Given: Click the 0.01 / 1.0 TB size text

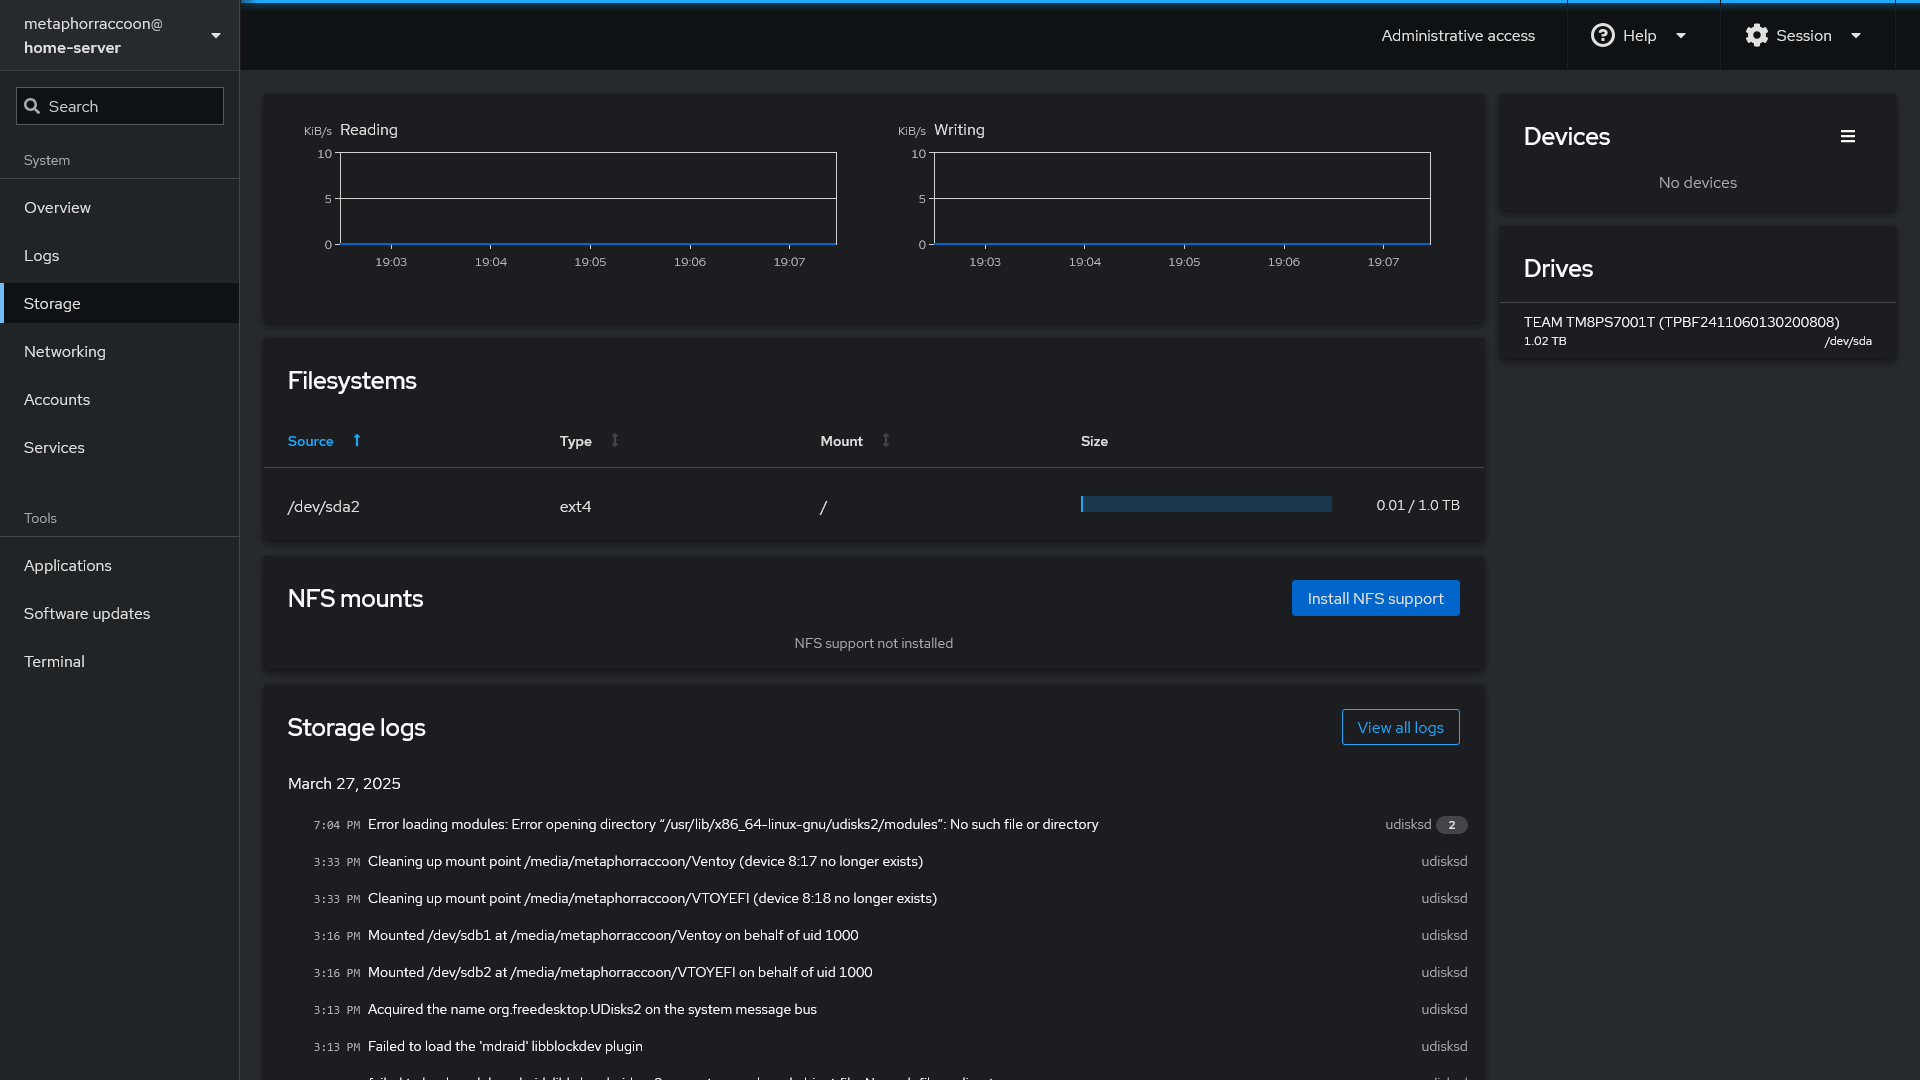Looking at the screenshot, I should (x=1418, y=505).
